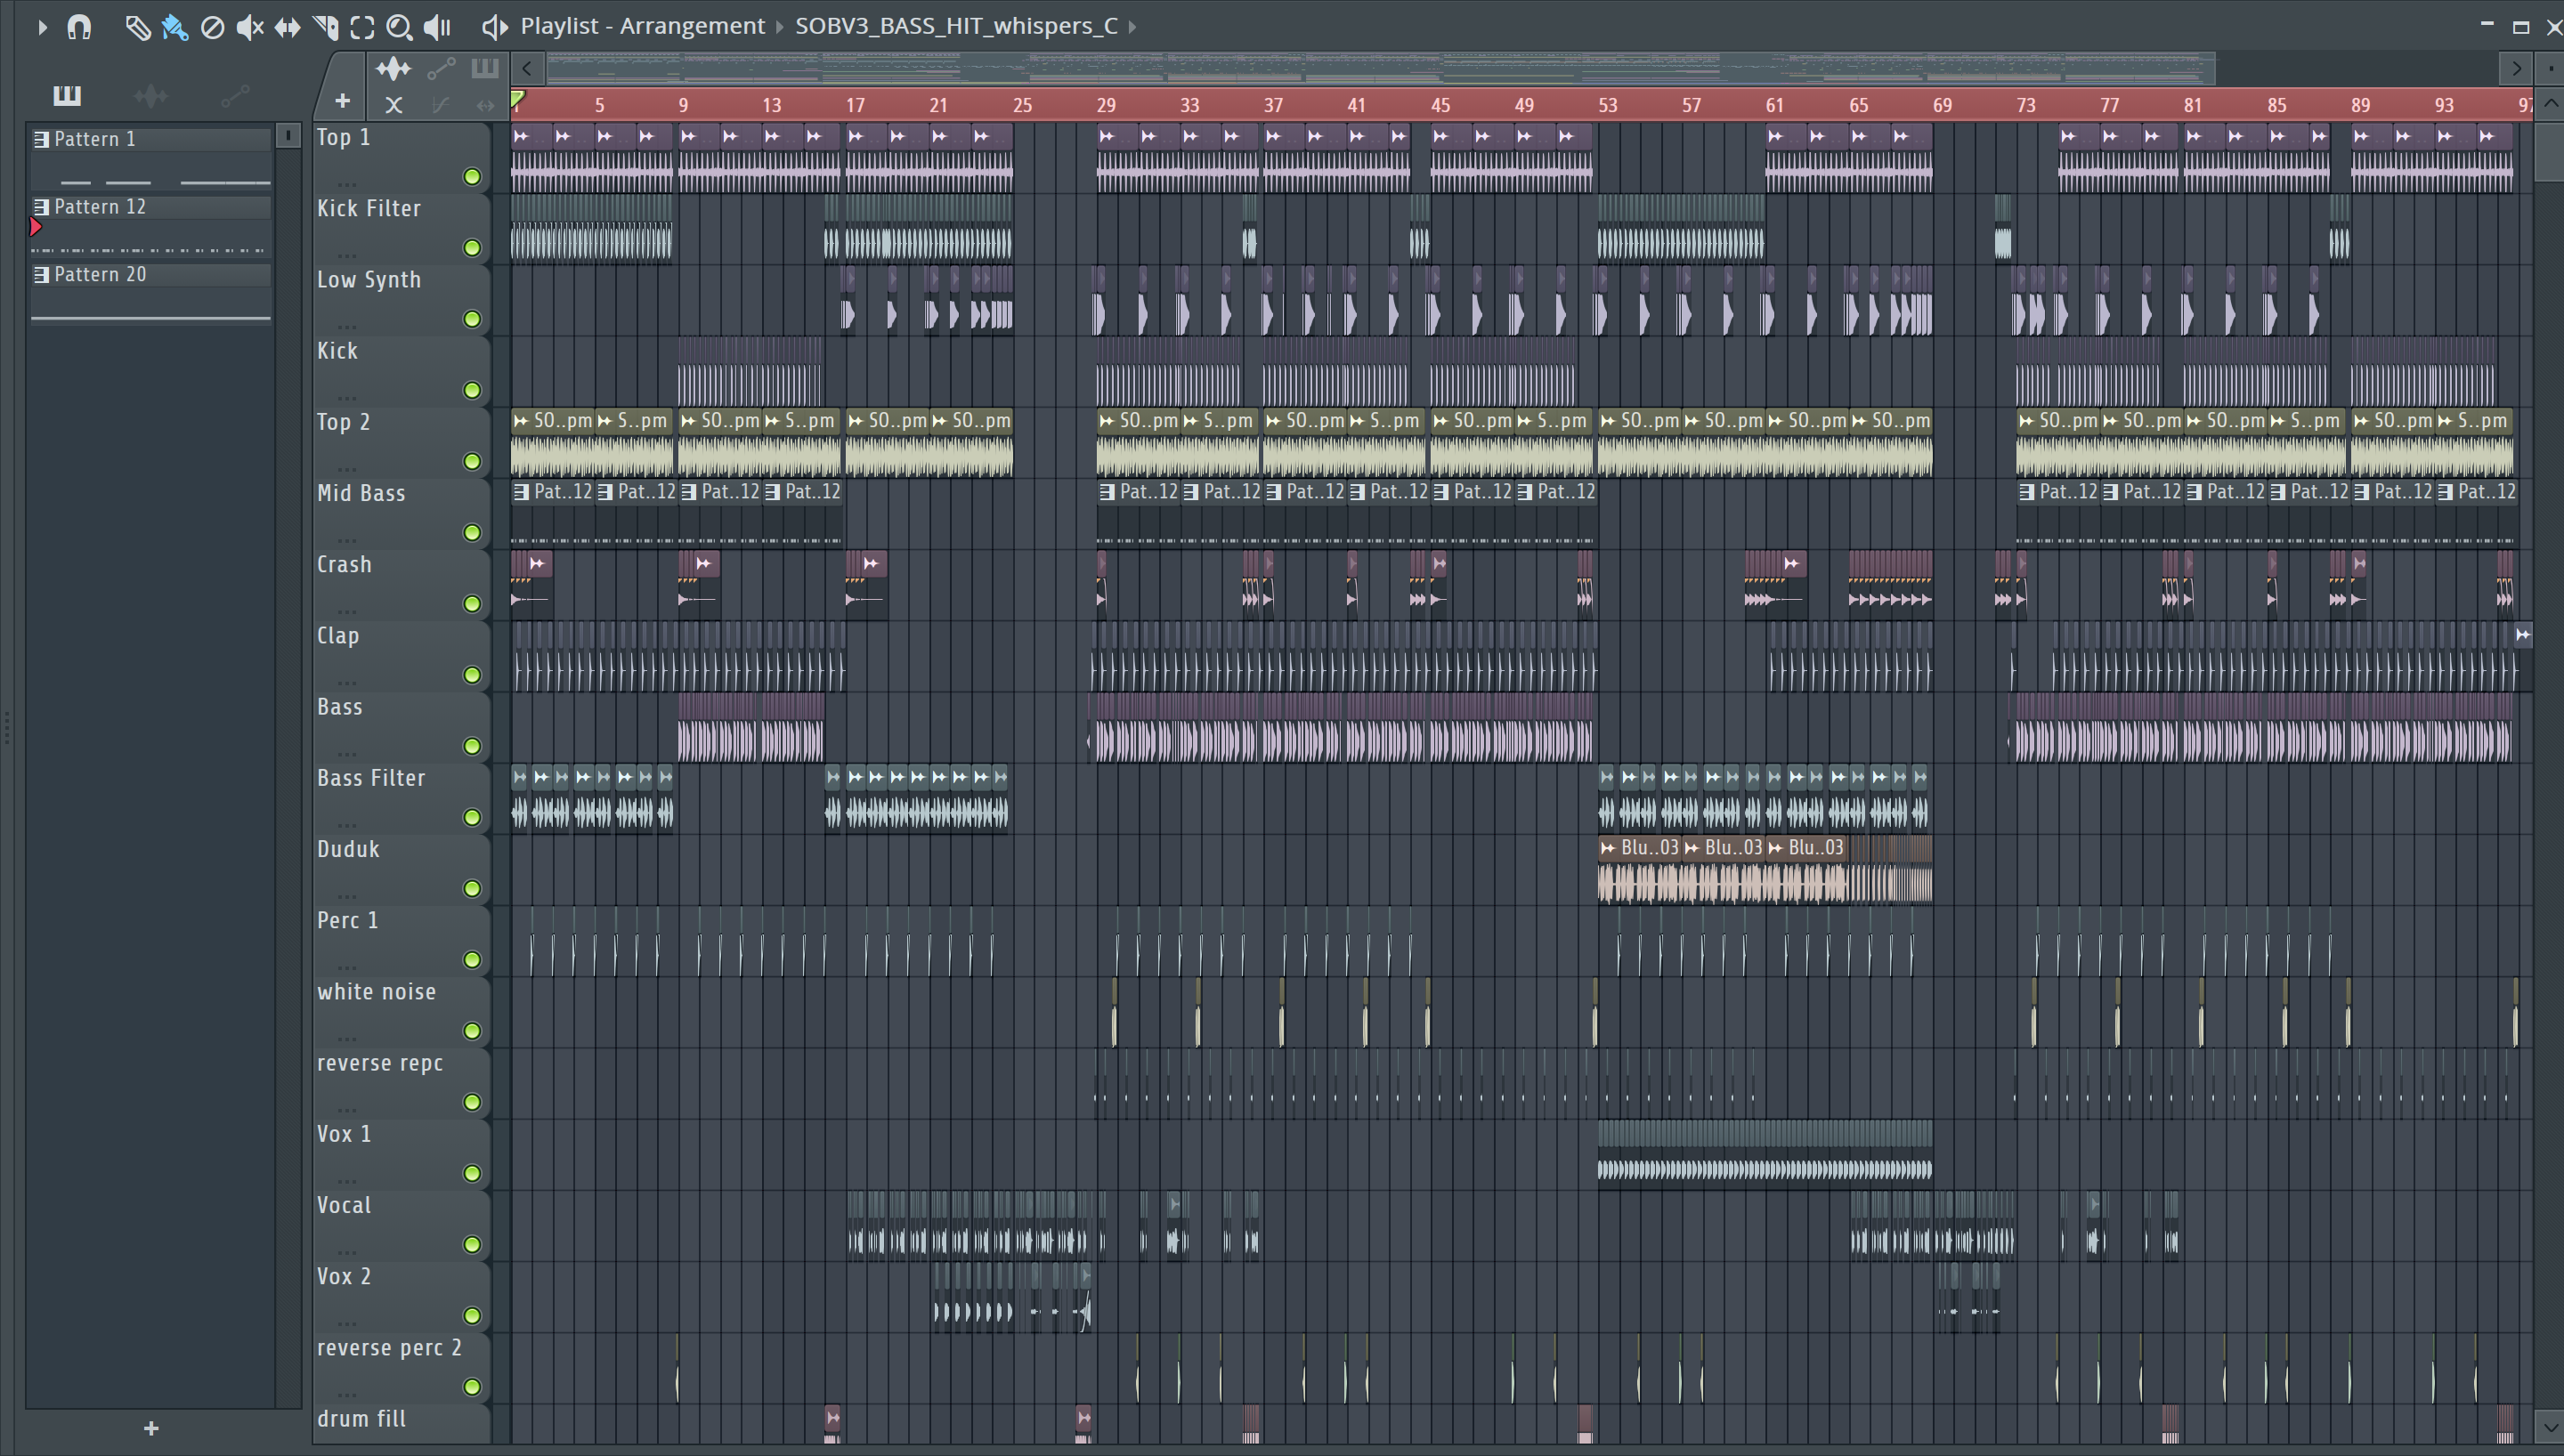Show pattern clips focus in playlist header
This screenshot has width=2564, height=1456.
(485, 68)
